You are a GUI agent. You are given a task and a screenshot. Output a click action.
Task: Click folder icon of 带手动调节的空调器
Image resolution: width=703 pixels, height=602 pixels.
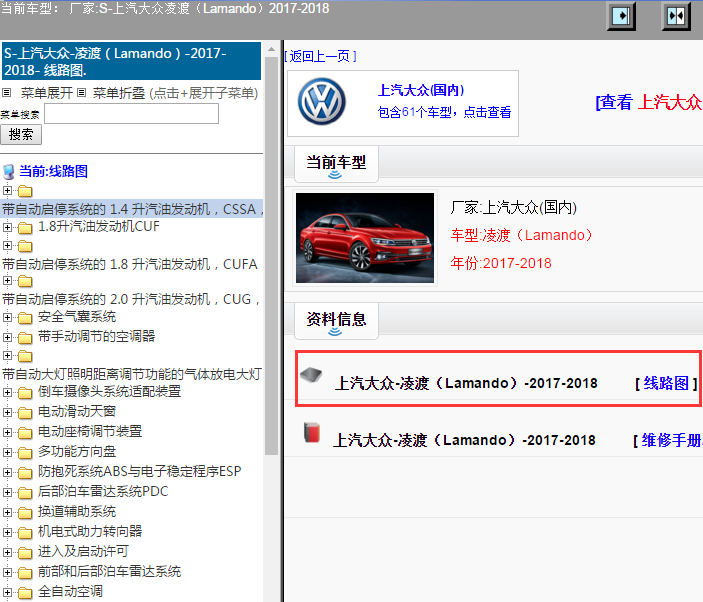point(25,338)
